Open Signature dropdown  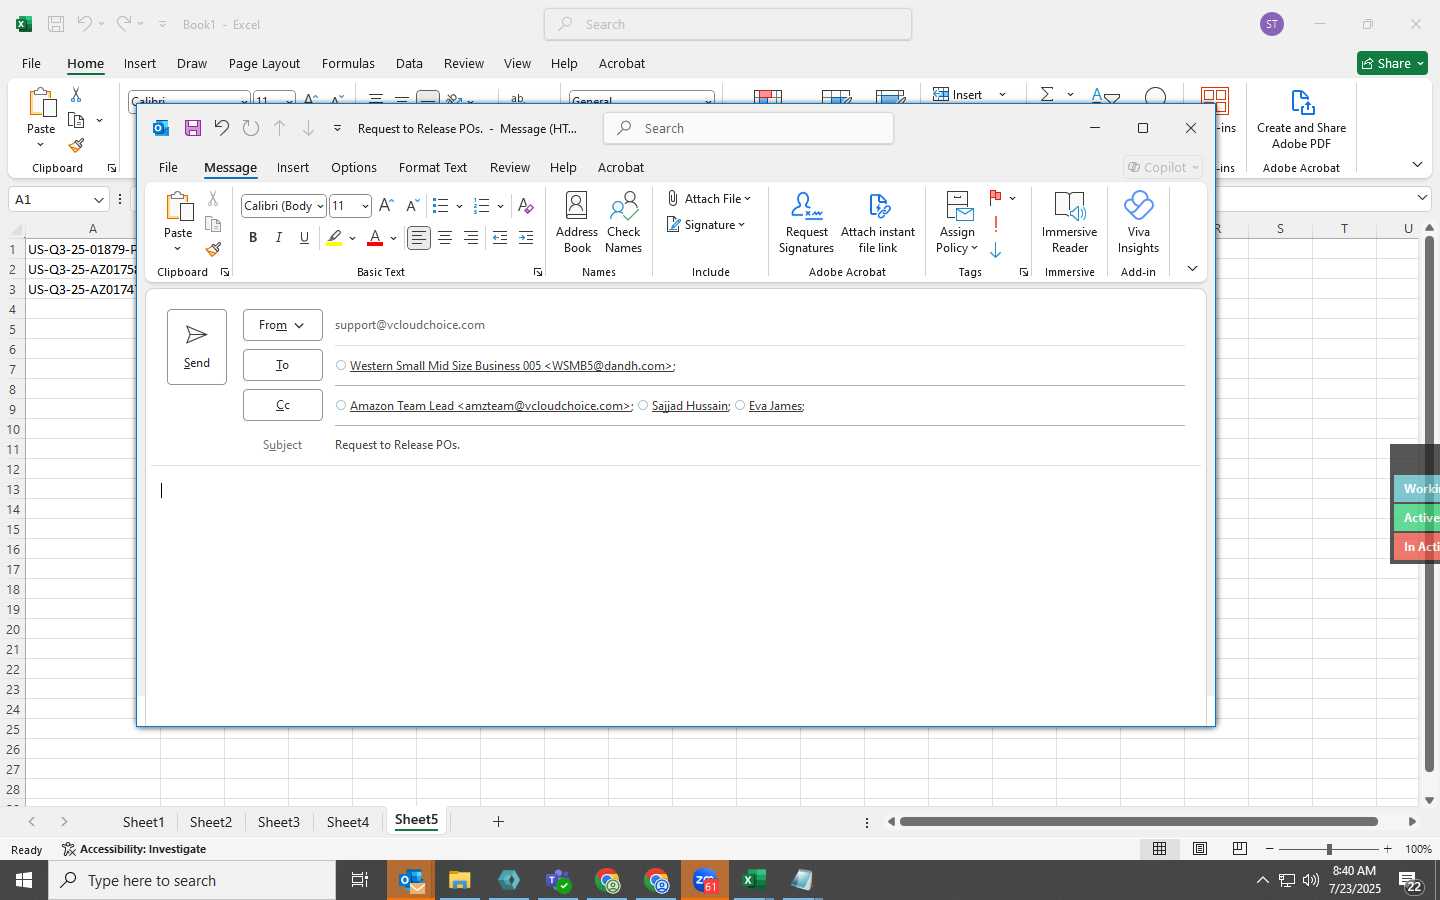click(706, 225)
